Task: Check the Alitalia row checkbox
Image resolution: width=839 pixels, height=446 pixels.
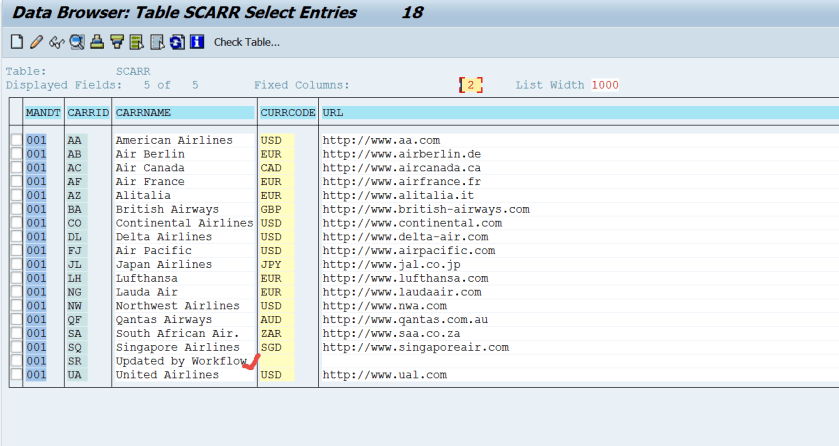Action: coord(17,196)
